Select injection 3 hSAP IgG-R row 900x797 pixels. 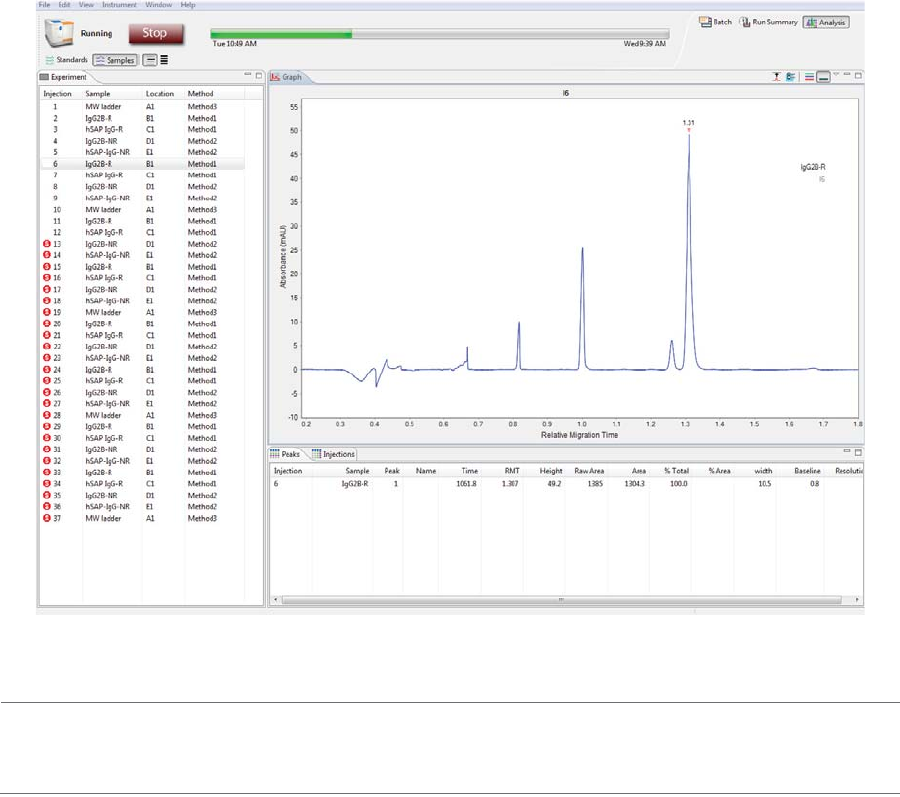tap(142, 130)
